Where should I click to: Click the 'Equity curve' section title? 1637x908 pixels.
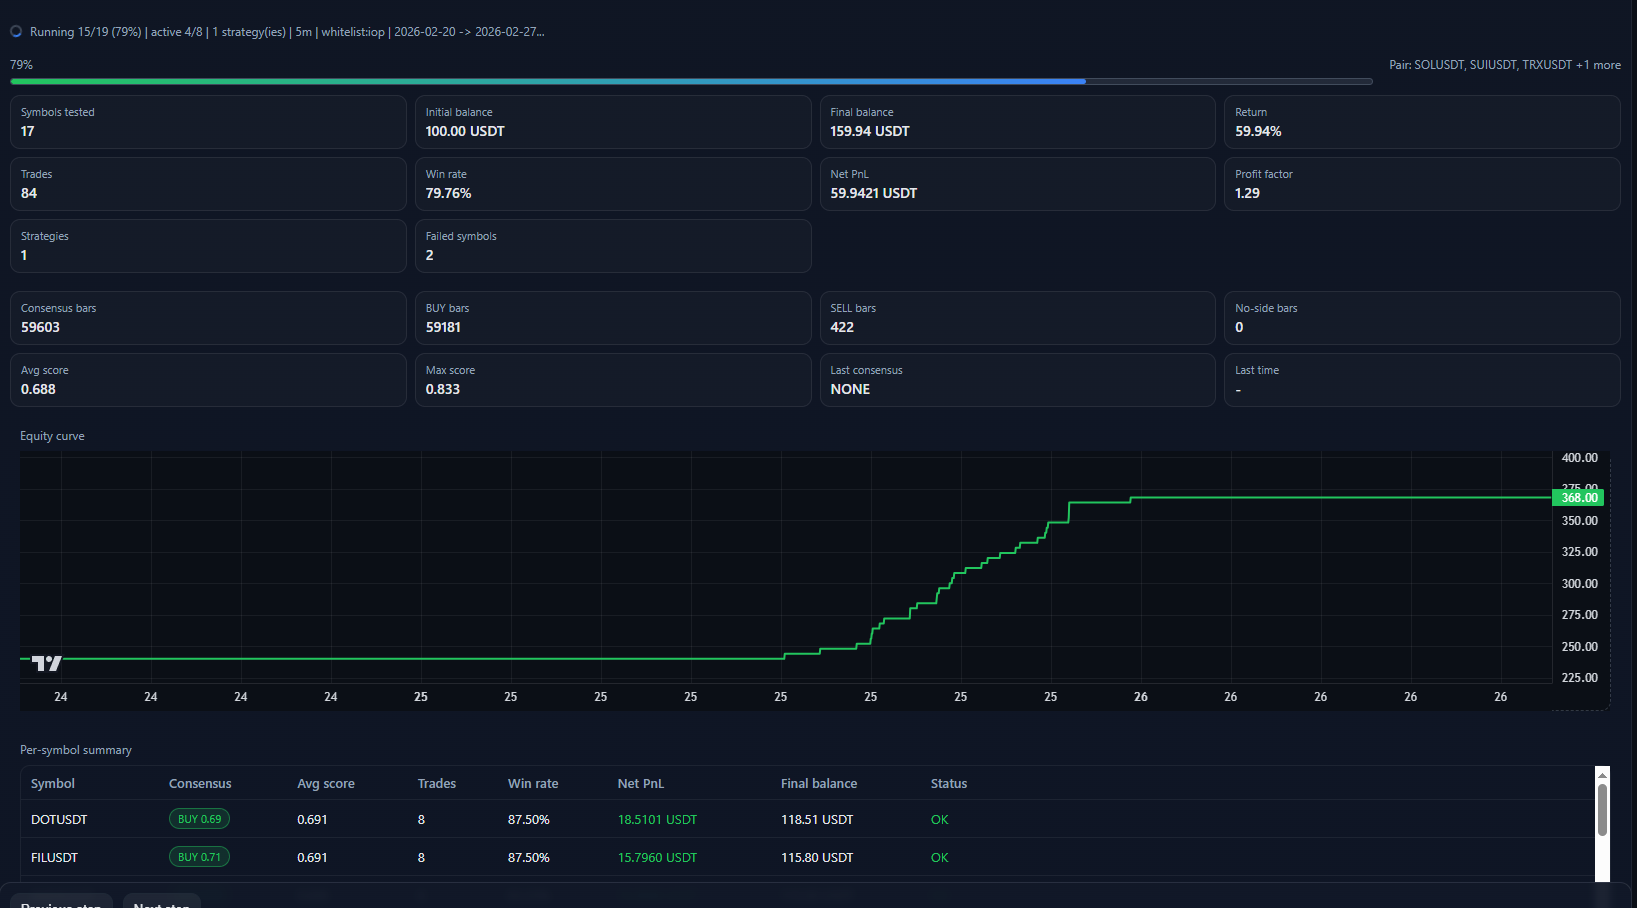coord(52,436)
